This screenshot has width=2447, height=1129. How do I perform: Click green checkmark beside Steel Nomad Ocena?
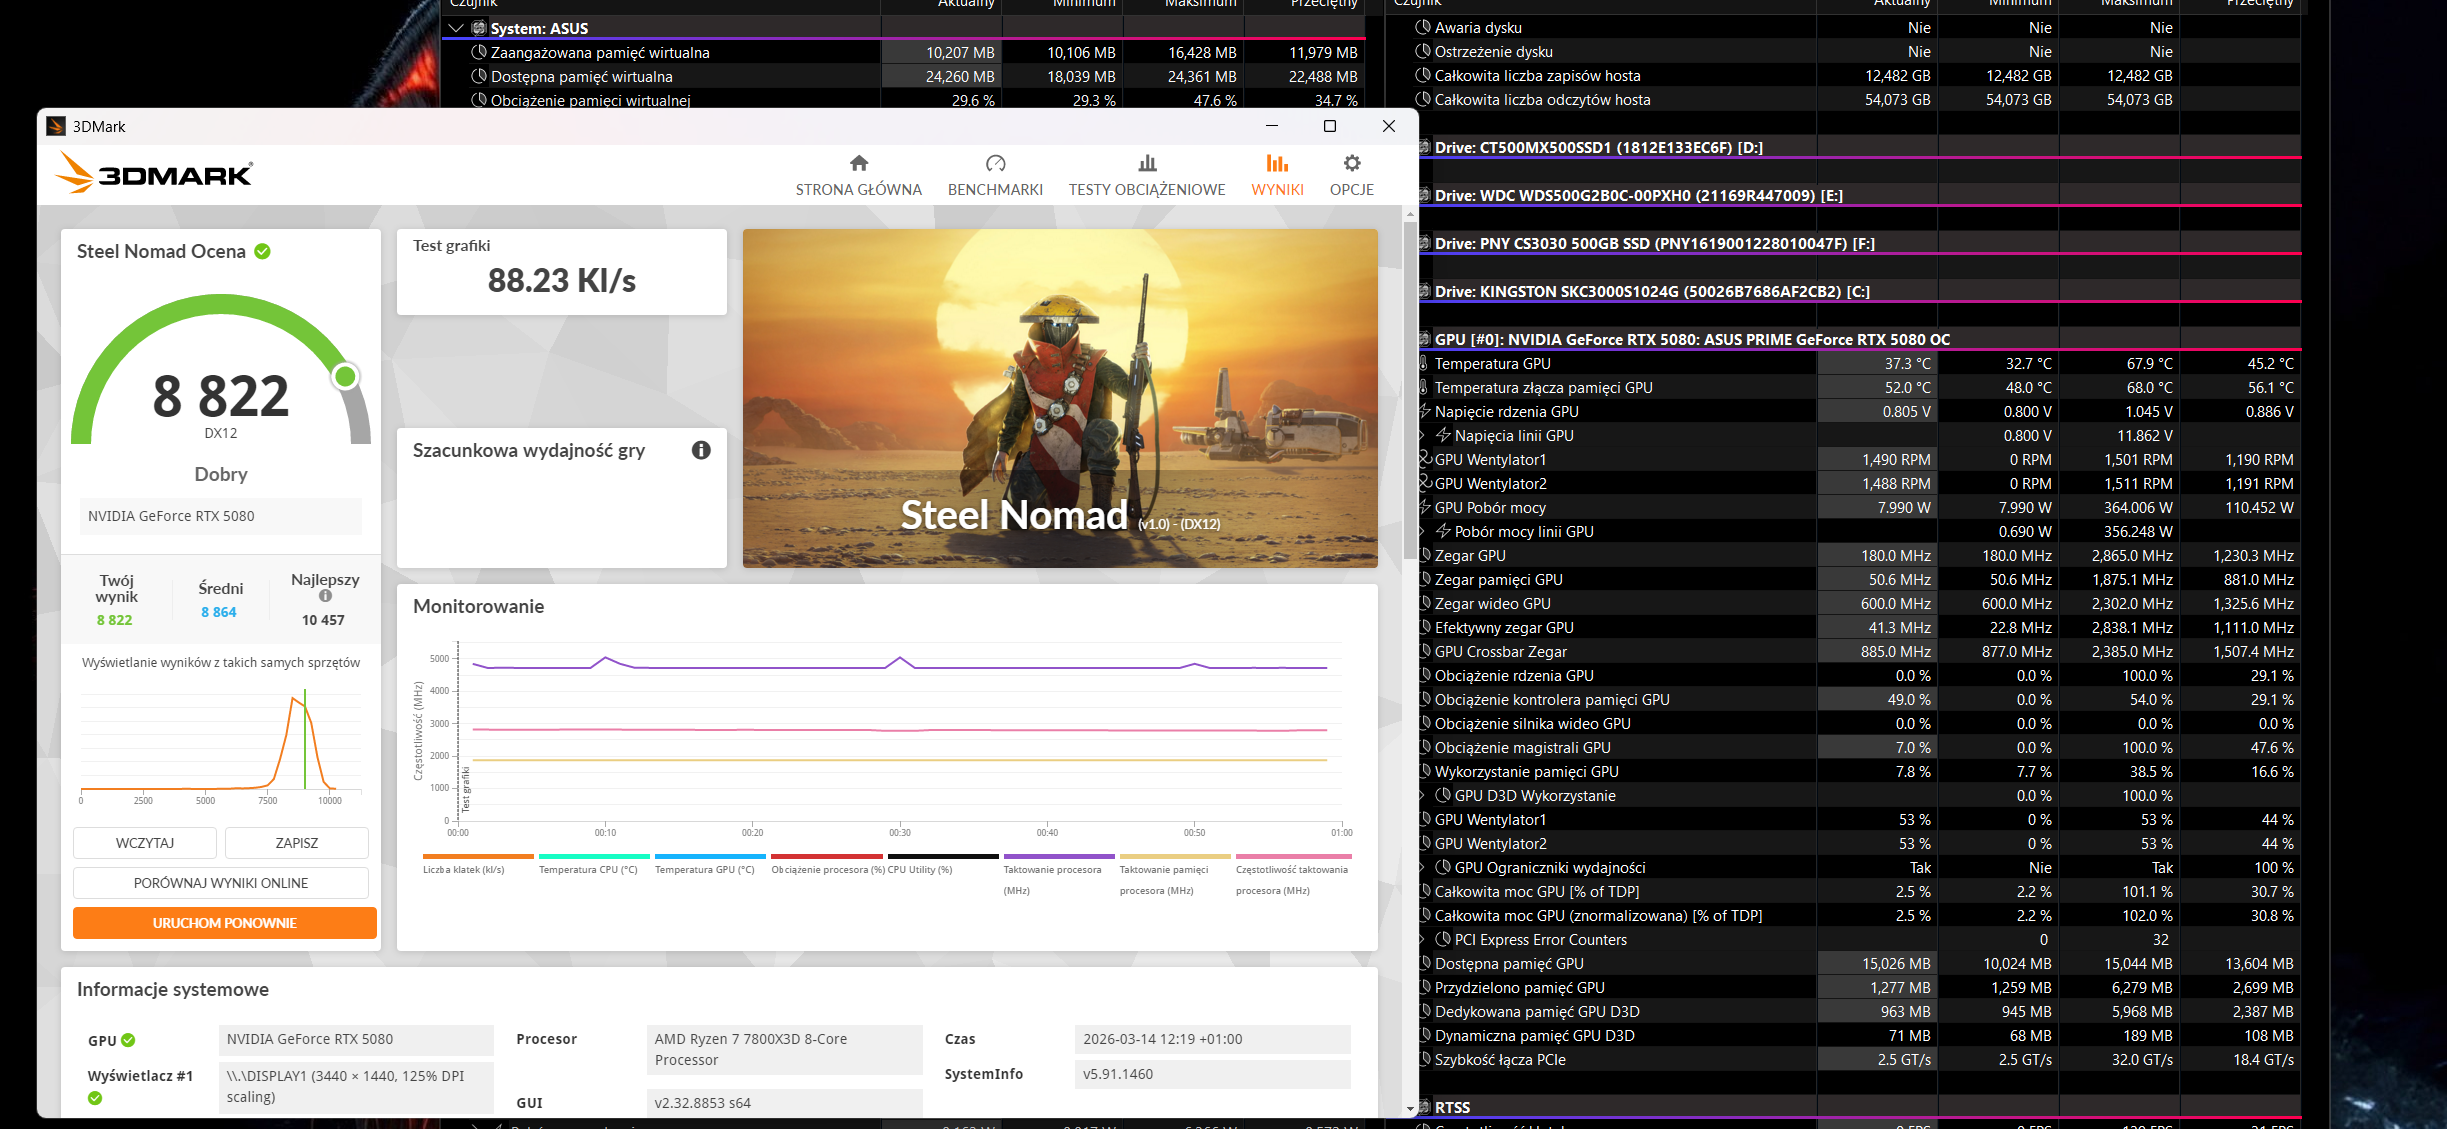point(263,251)
